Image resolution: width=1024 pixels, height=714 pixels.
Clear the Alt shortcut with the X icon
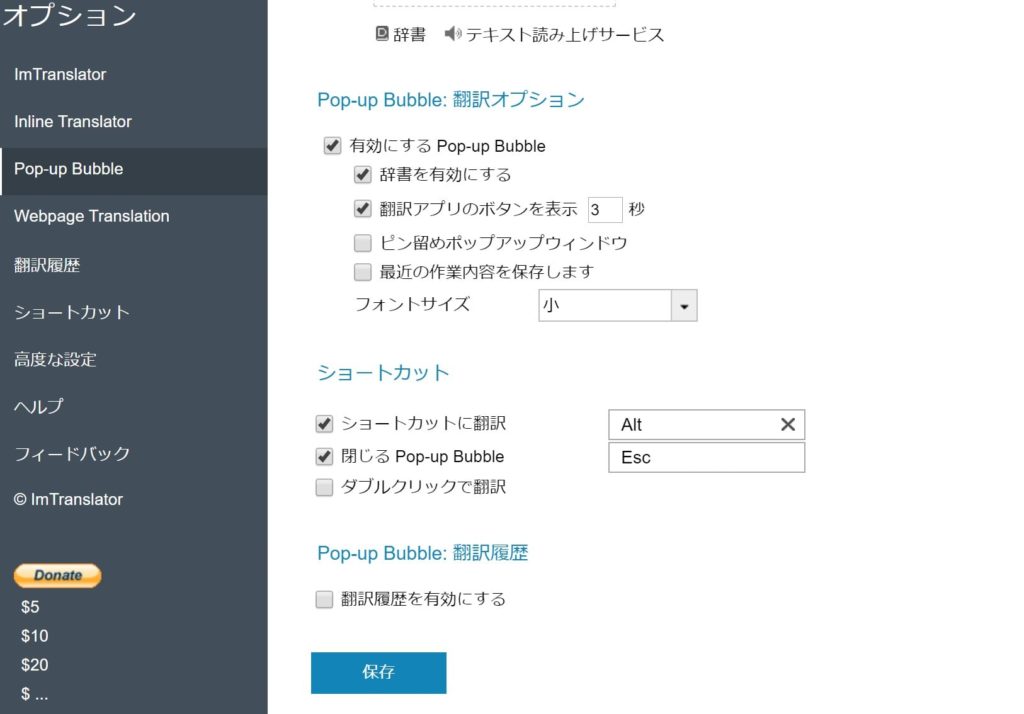pos(787,425)
